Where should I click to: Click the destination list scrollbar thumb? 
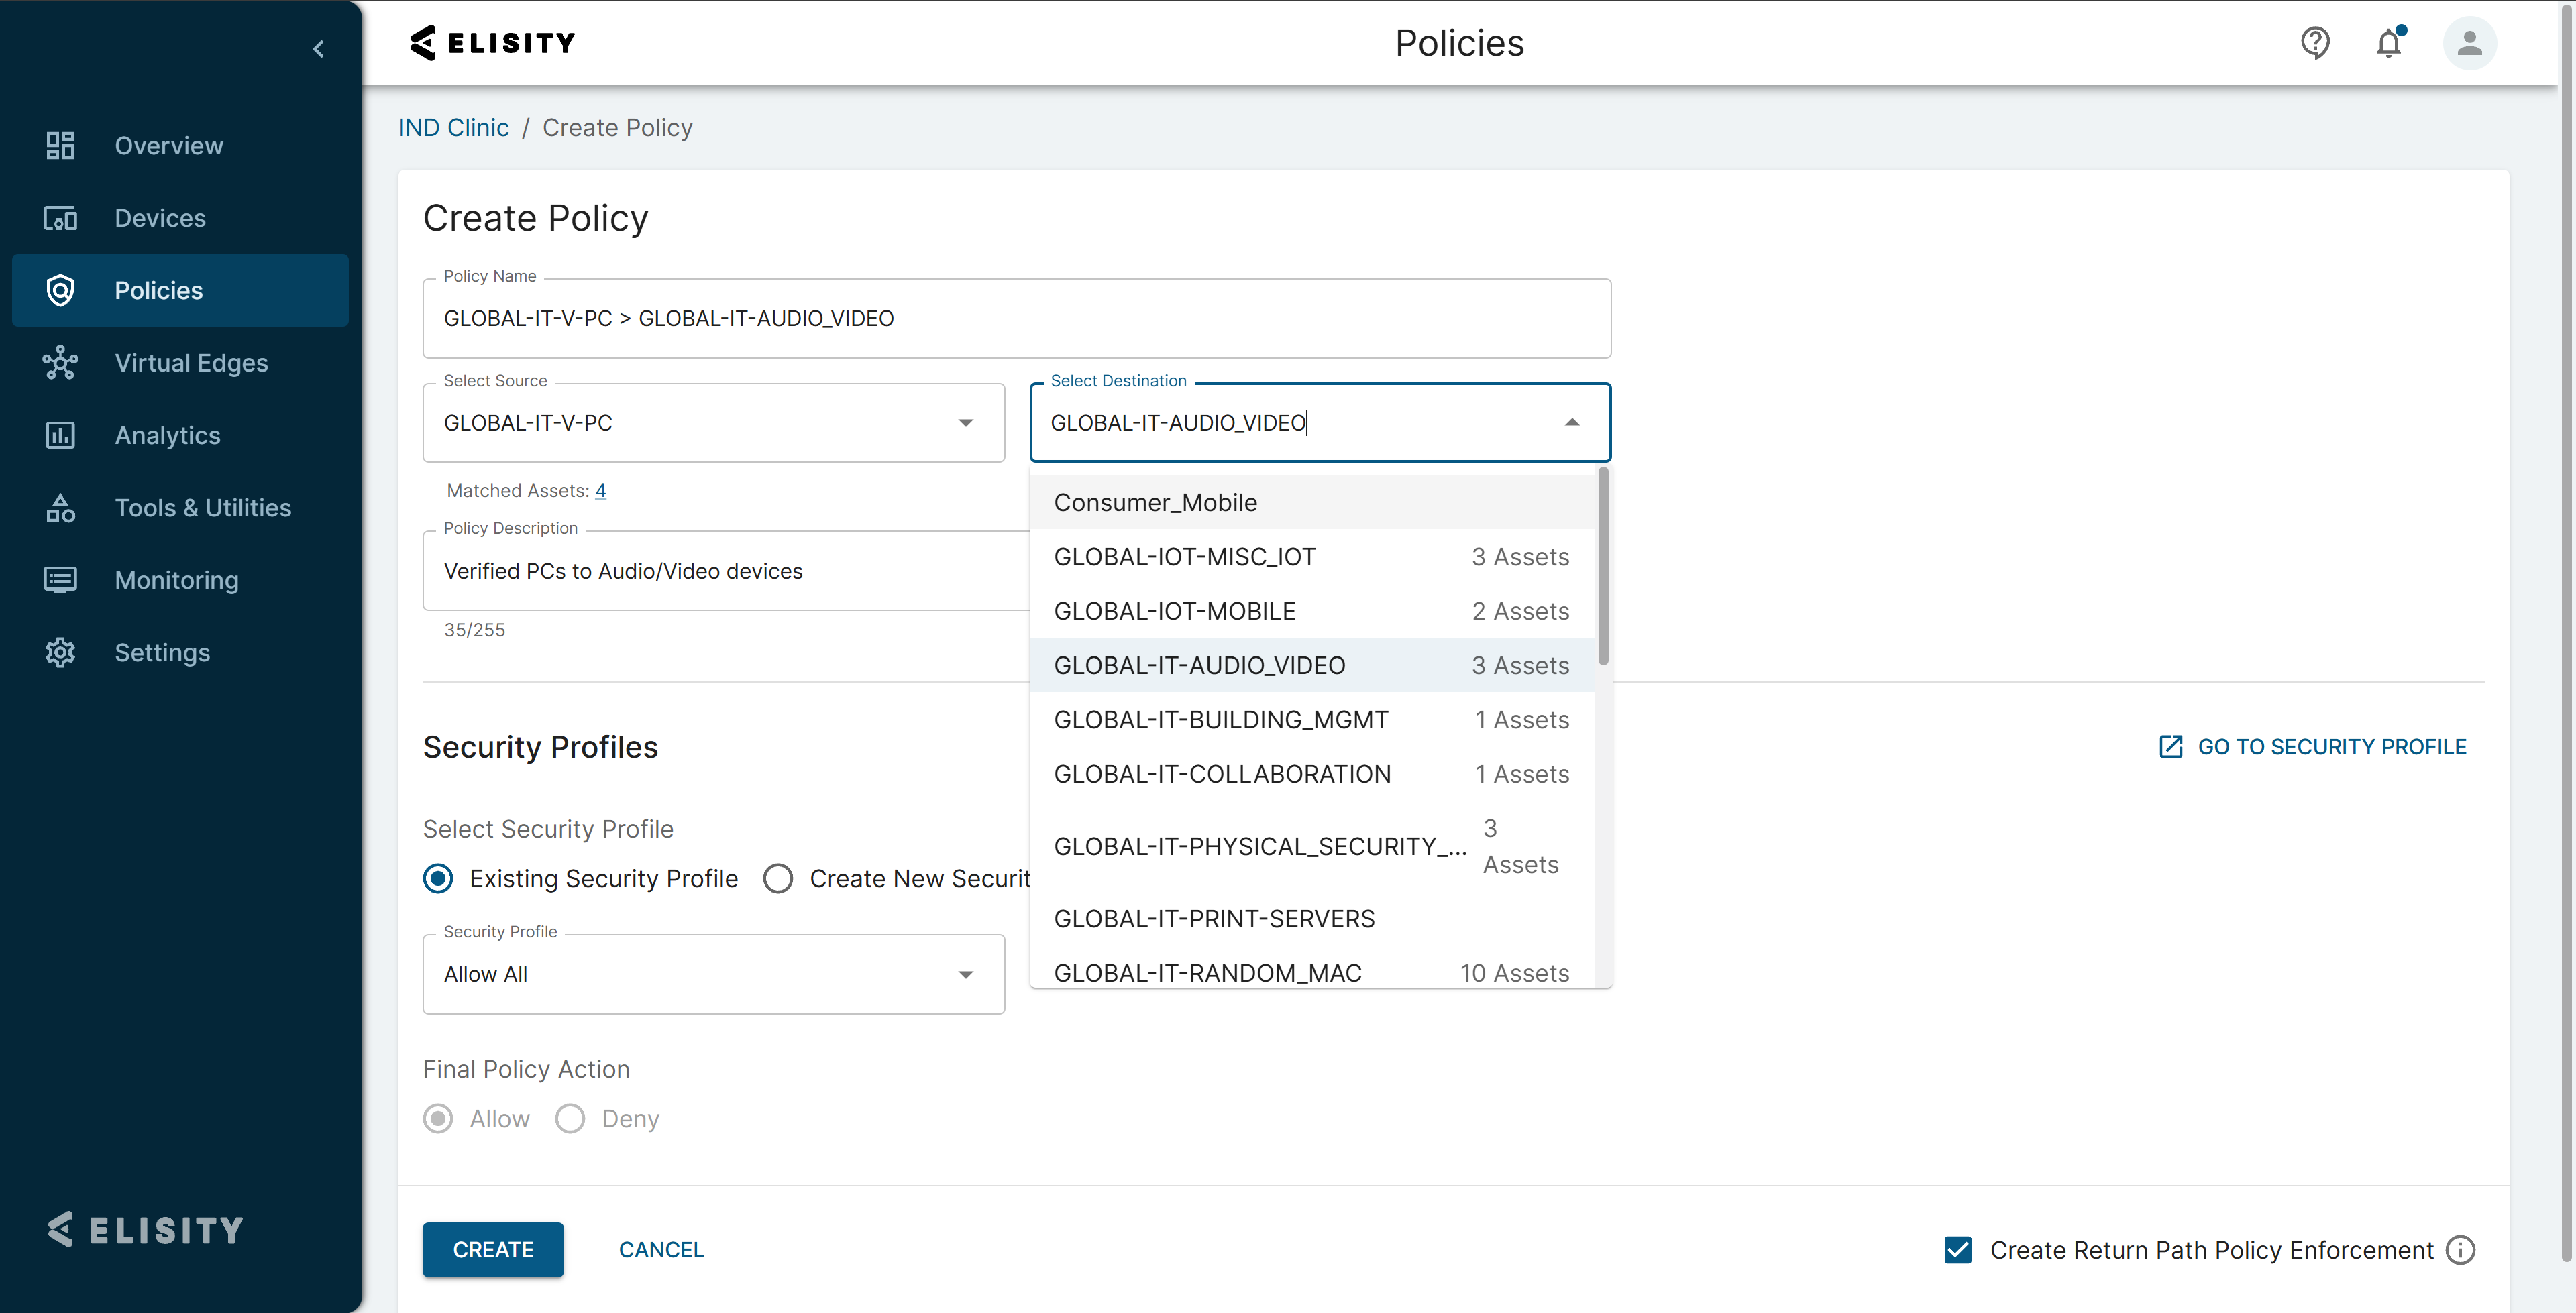(1603, 567)
